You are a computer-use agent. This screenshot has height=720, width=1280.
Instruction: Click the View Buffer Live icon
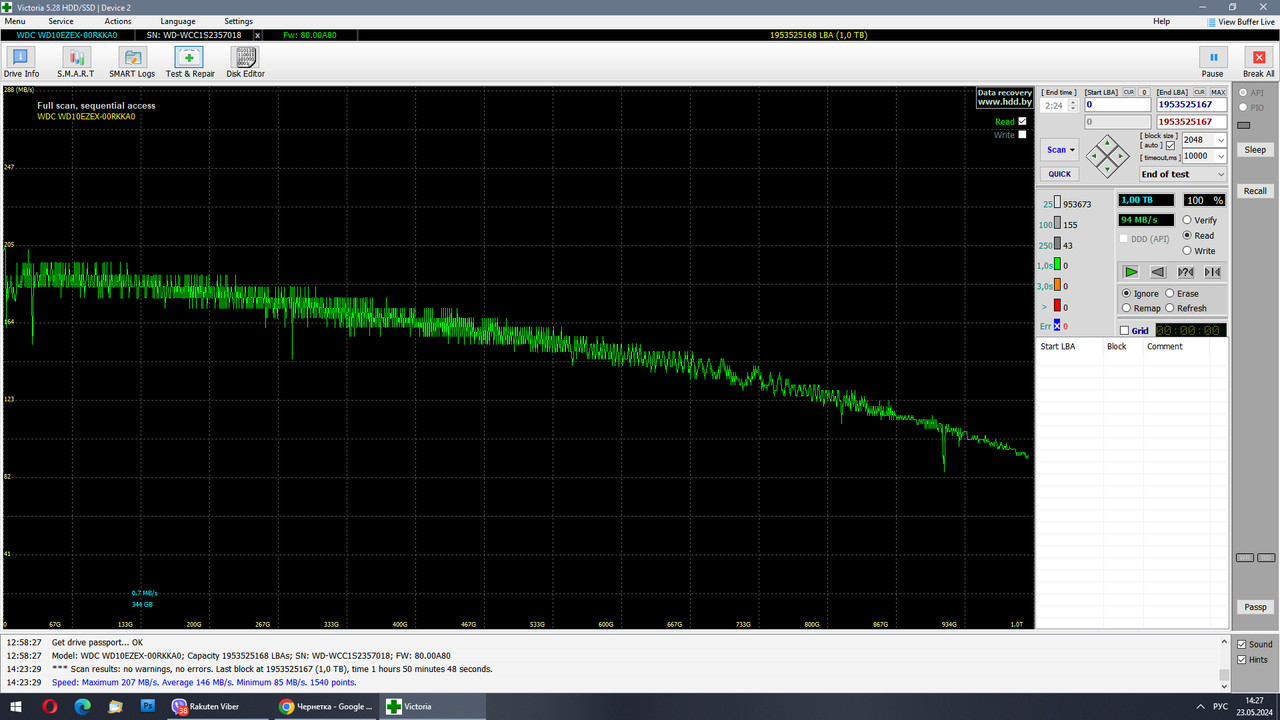1212,21
